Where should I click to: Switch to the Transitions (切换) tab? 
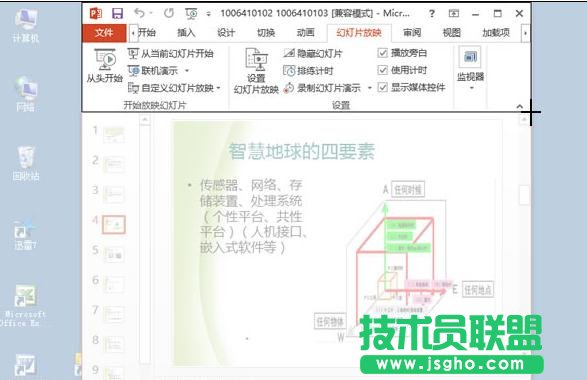266,33
